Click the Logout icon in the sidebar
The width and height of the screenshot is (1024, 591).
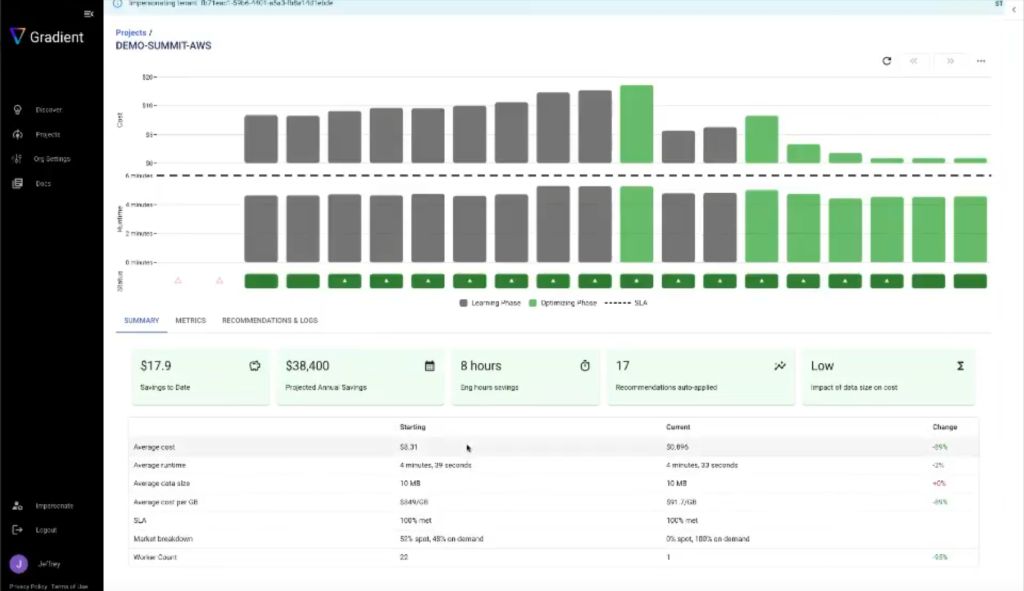tap(18, 530)
